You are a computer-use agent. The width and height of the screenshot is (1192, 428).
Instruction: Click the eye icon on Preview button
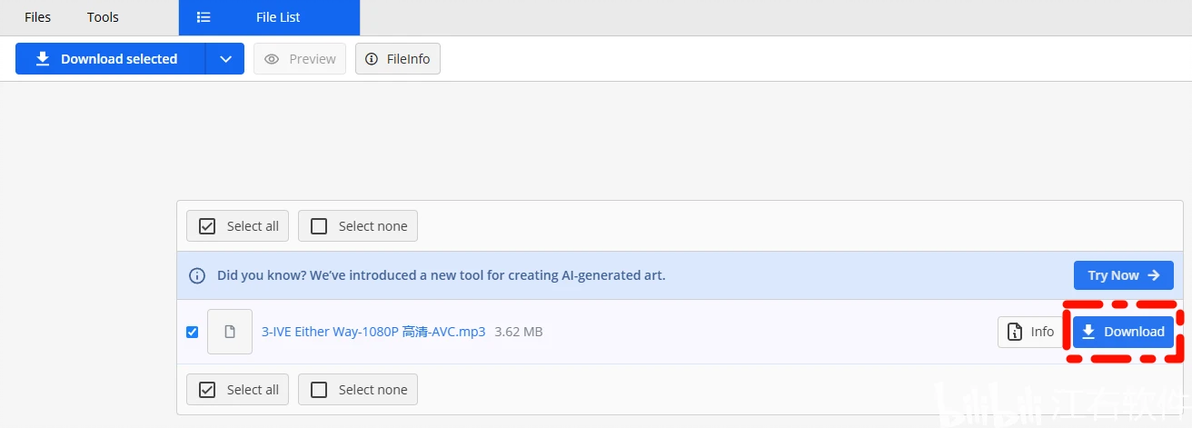[271, 59]
